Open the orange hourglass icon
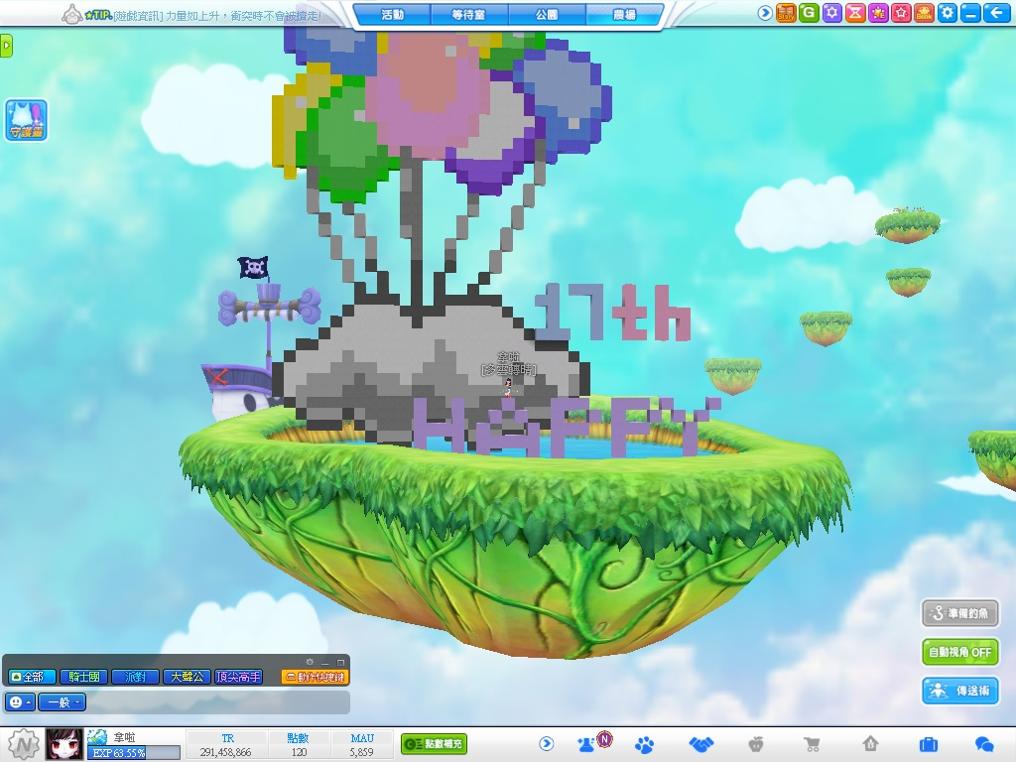 pos(855,13)
